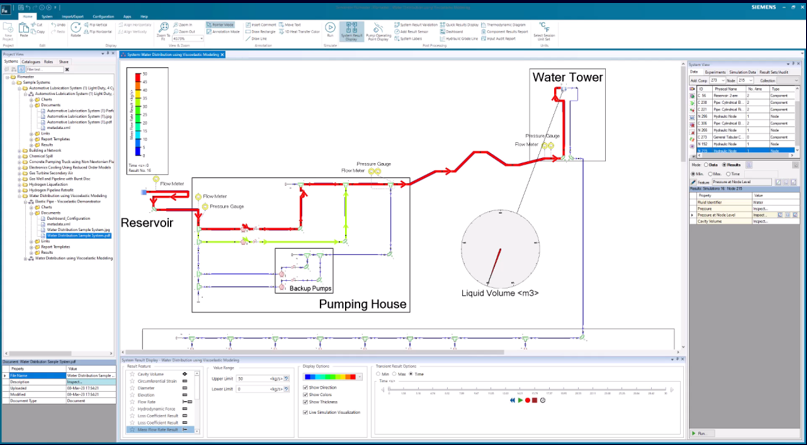
Task: Open the zoom percentage dropdown
Action: [x=201, y=39]
